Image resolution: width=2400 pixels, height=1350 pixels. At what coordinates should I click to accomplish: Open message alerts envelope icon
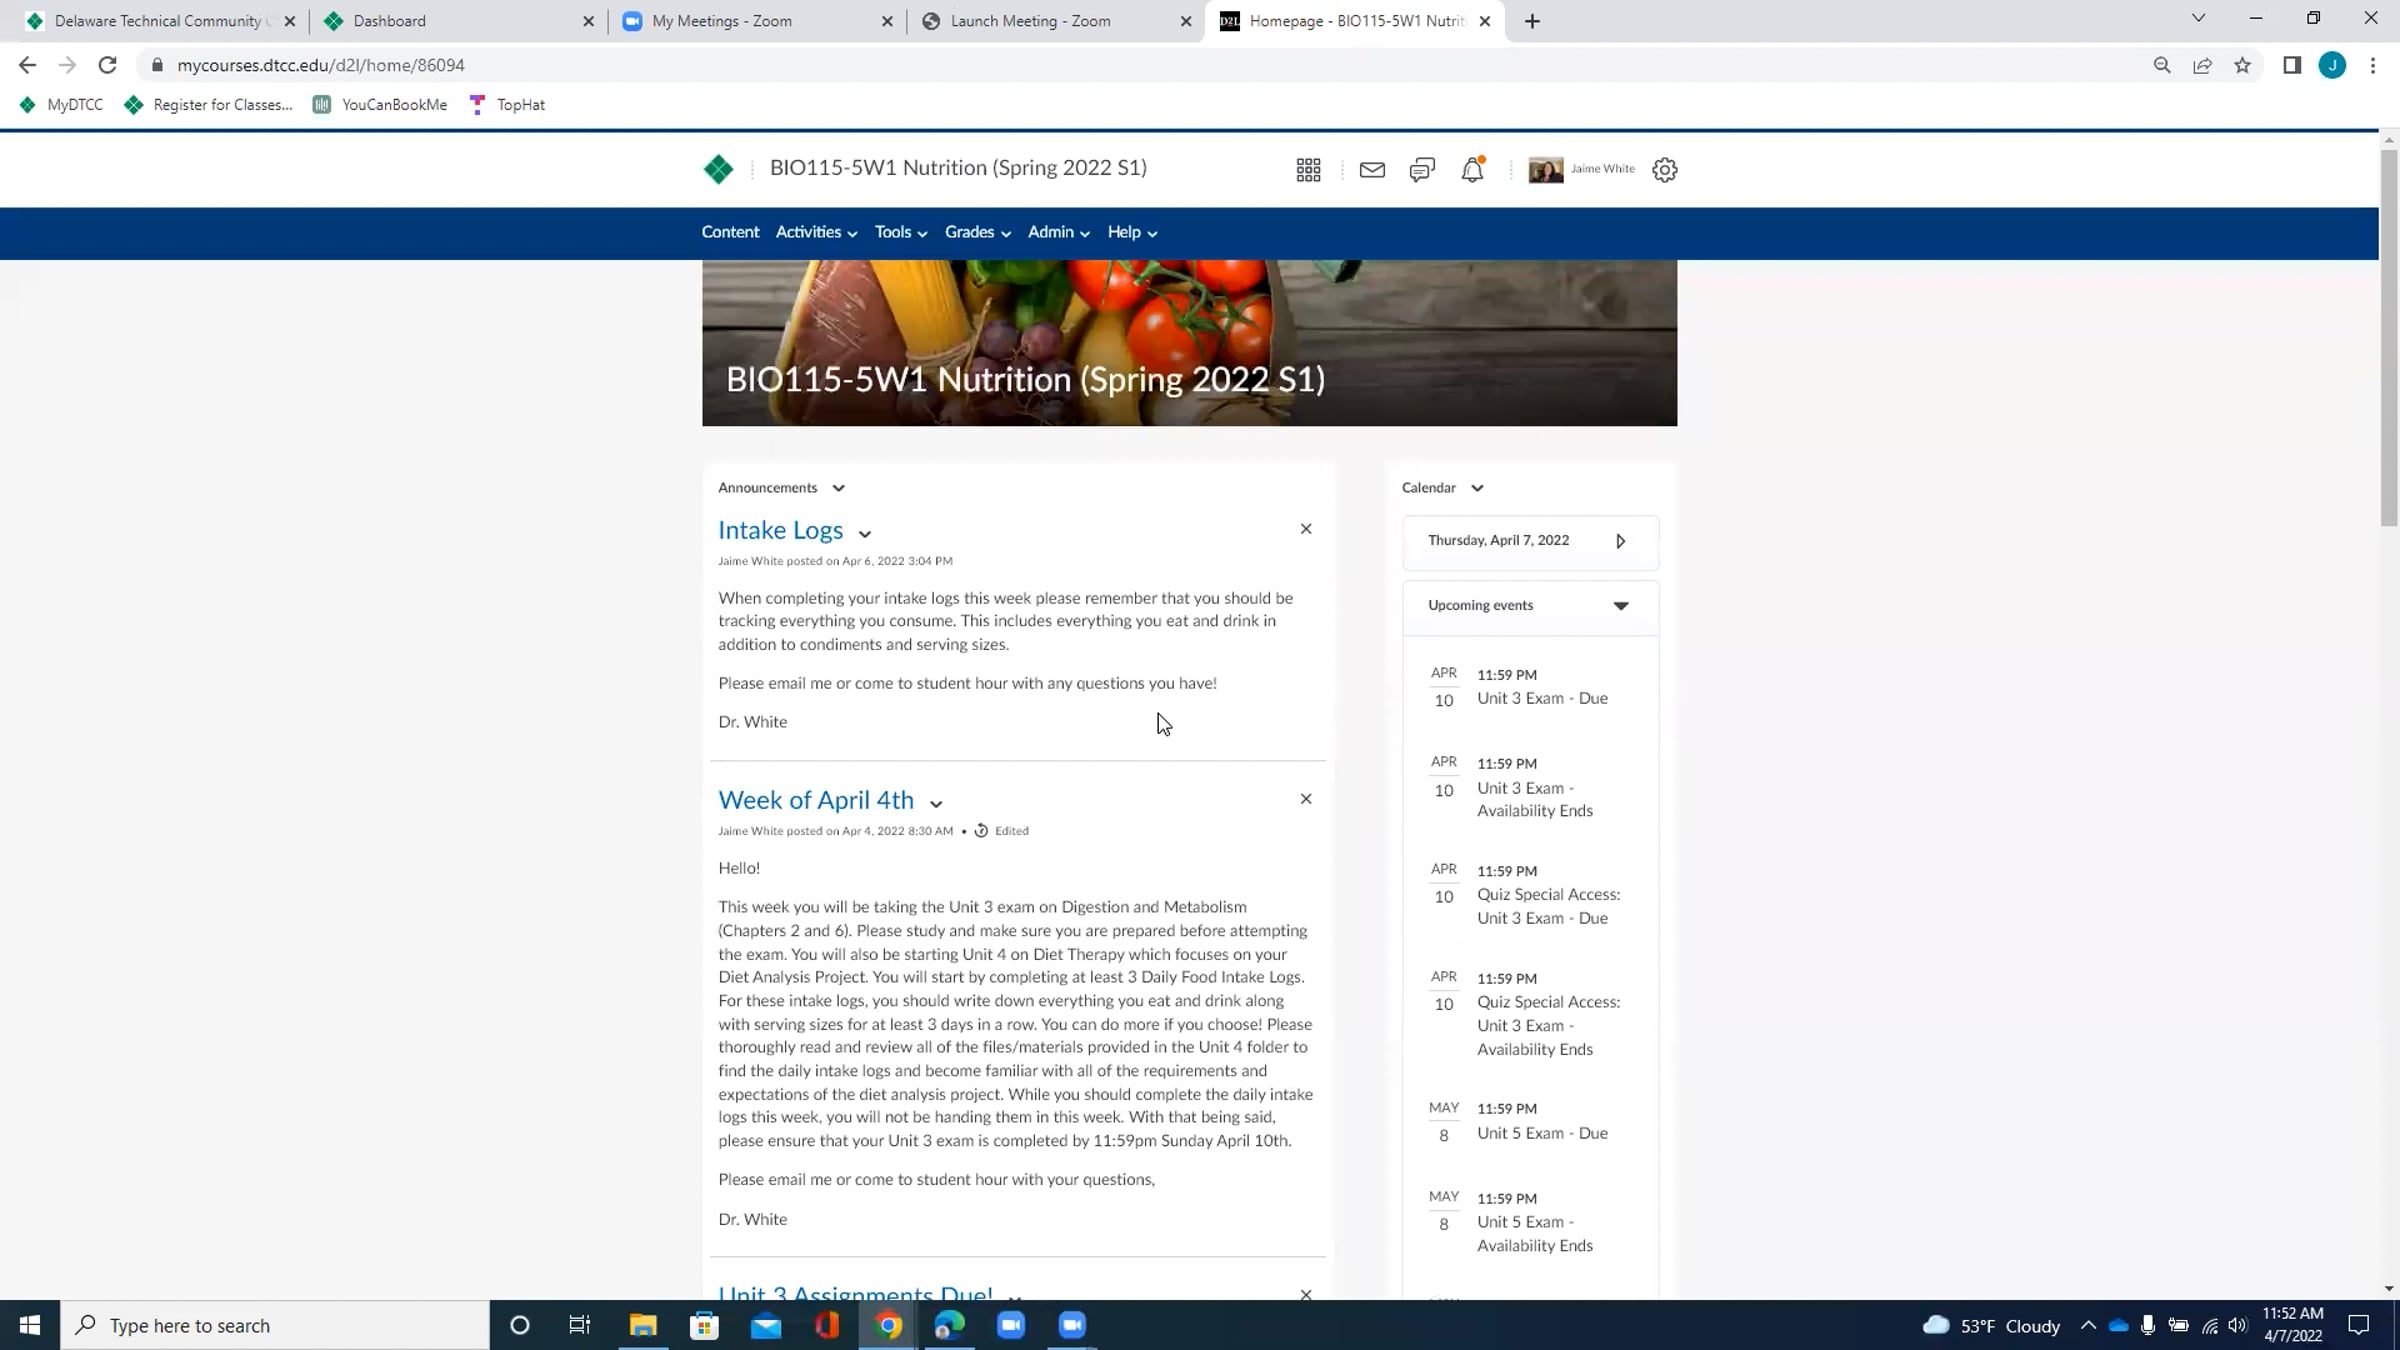(x=1372, y=170)
